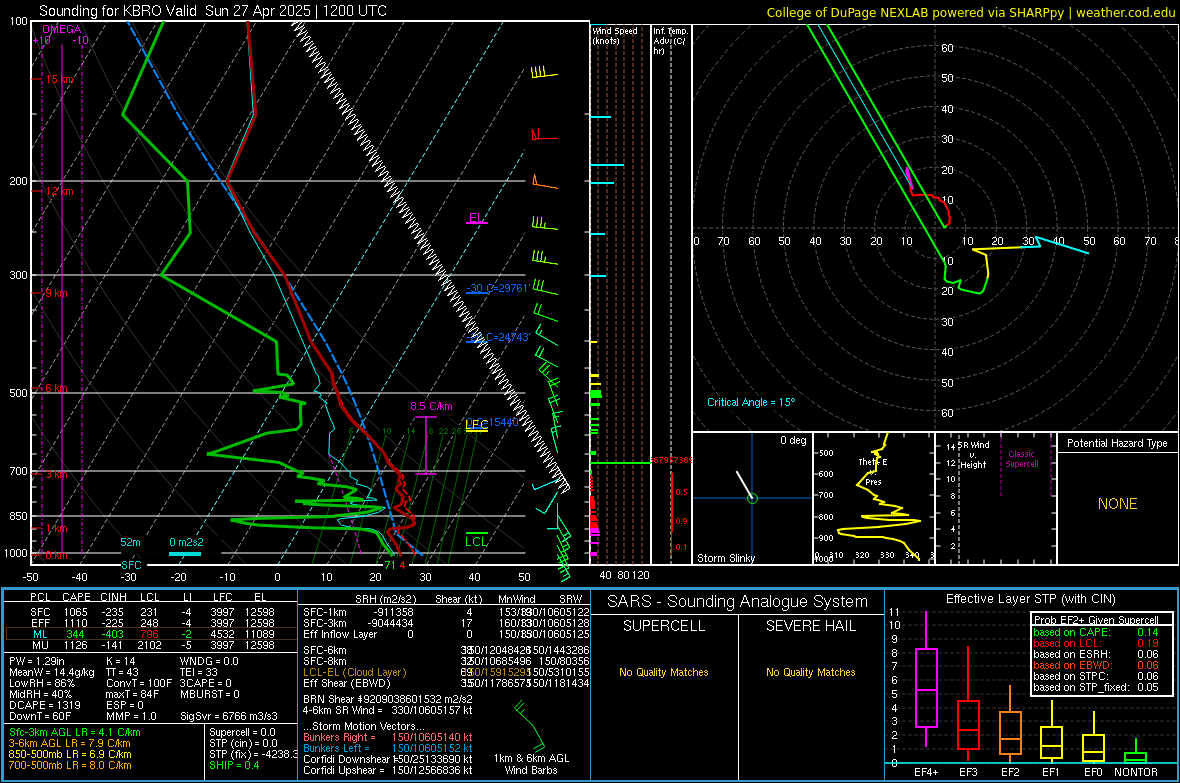
Task: Click the '0 m2s2' helicity label
Action: (x=186, y=542)
